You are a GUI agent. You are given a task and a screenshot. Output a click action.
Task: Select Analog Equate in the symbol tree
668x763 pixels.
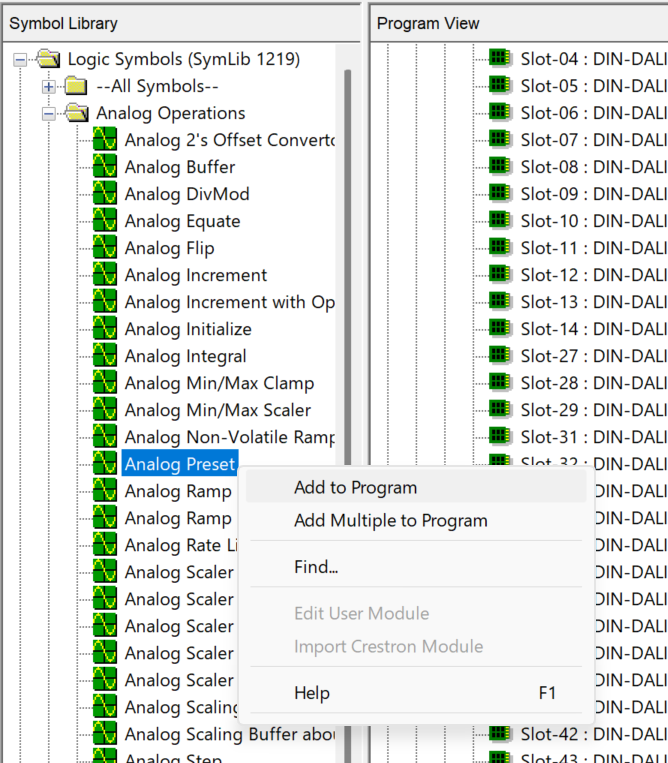pyautogui.click(x=182, y=221)
